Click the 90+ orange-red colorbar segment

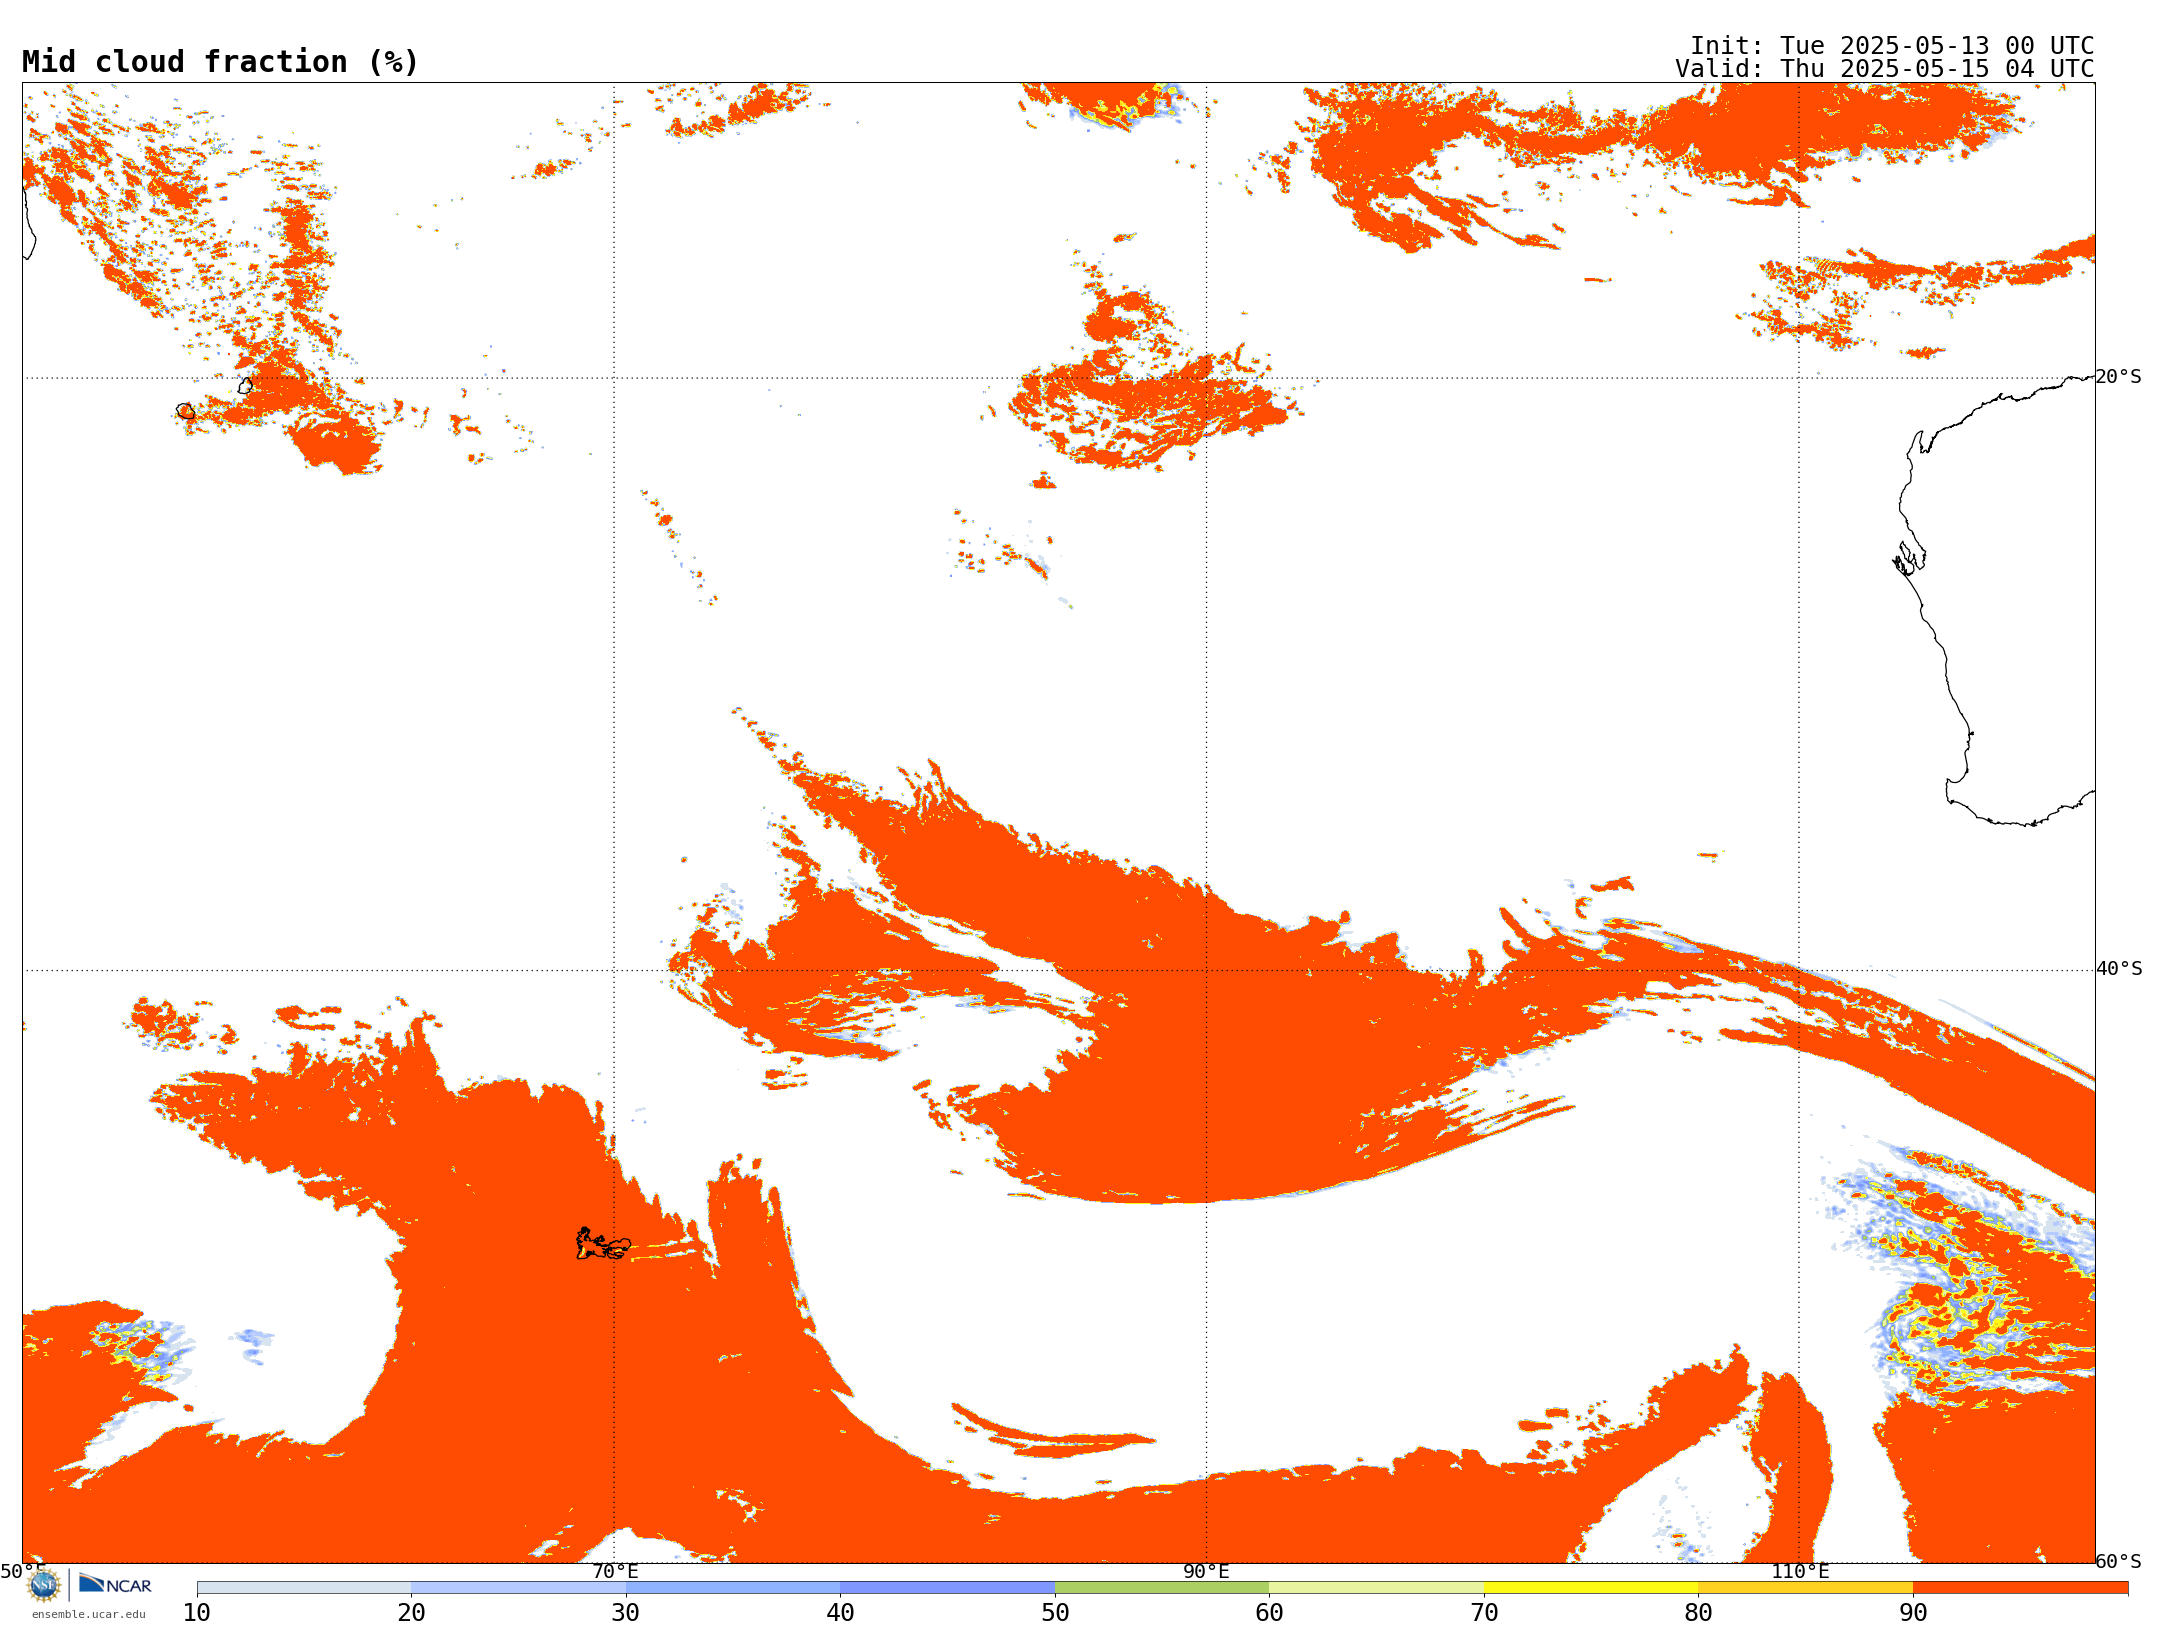pos(2020,1588)
